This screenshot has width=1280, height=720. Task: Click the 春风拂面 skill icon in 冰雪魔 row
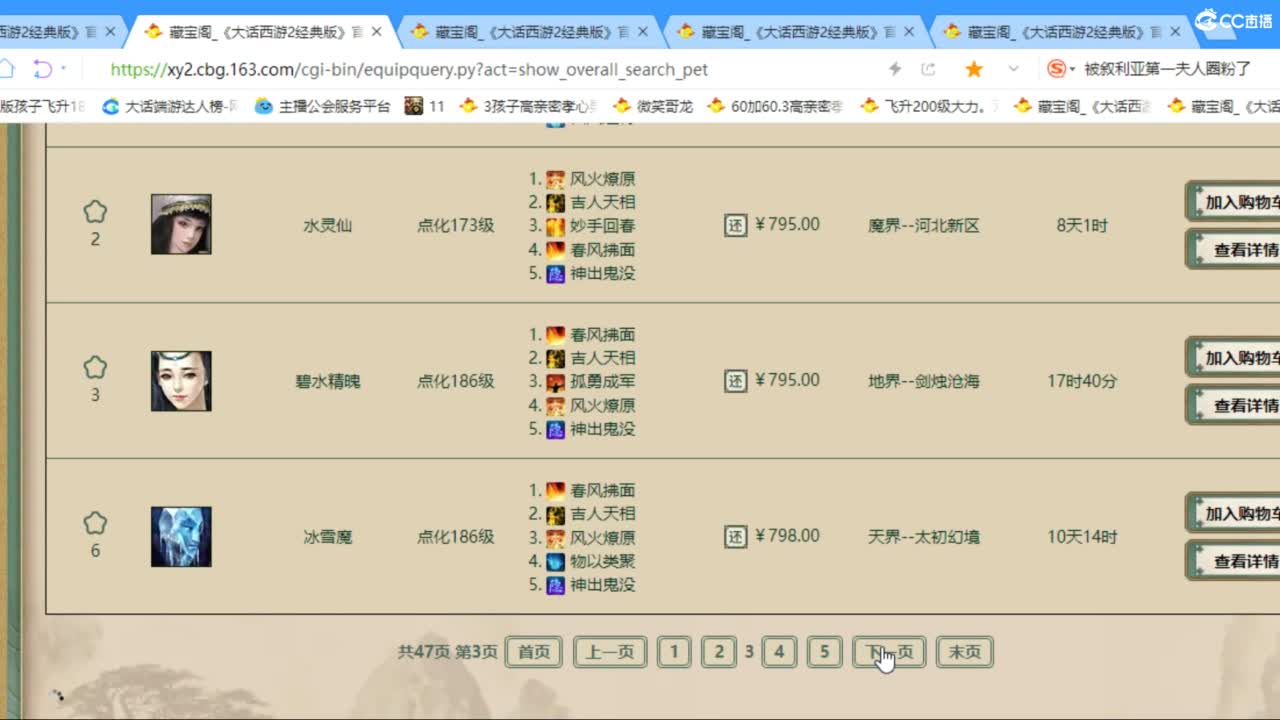click(555, 491)
